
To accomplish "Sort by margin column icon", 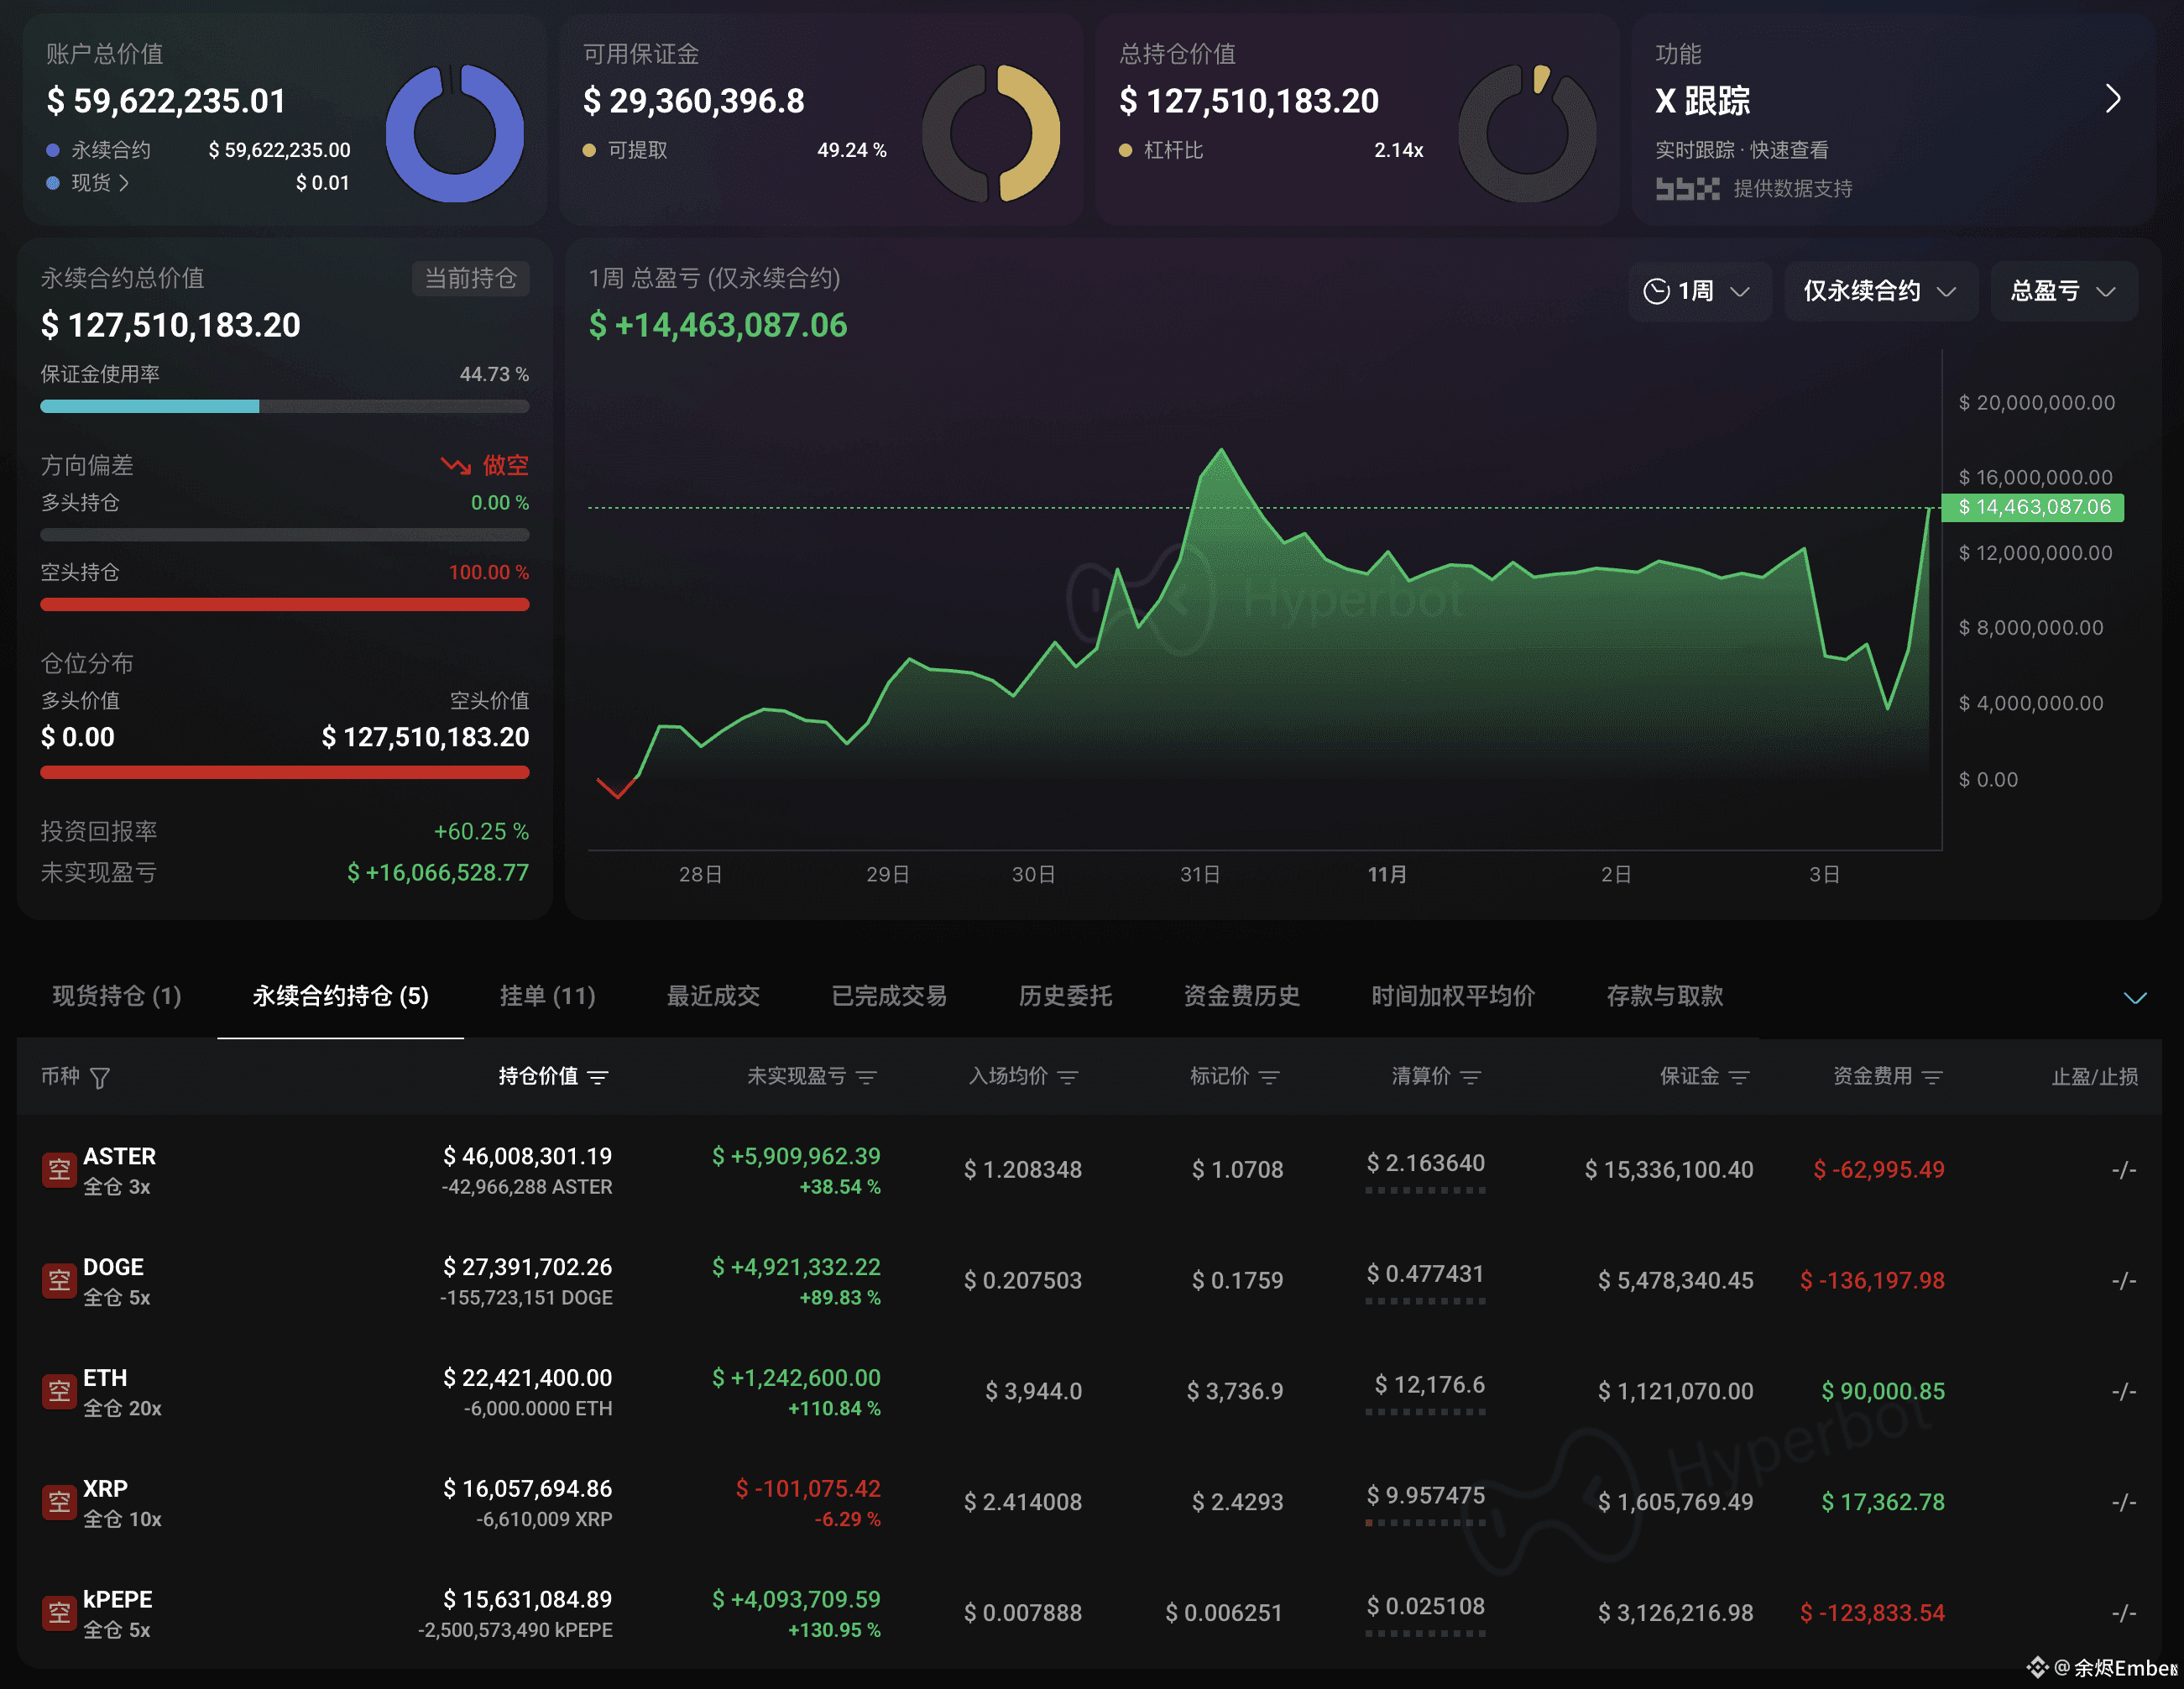I will [x=1739, y=1077].
